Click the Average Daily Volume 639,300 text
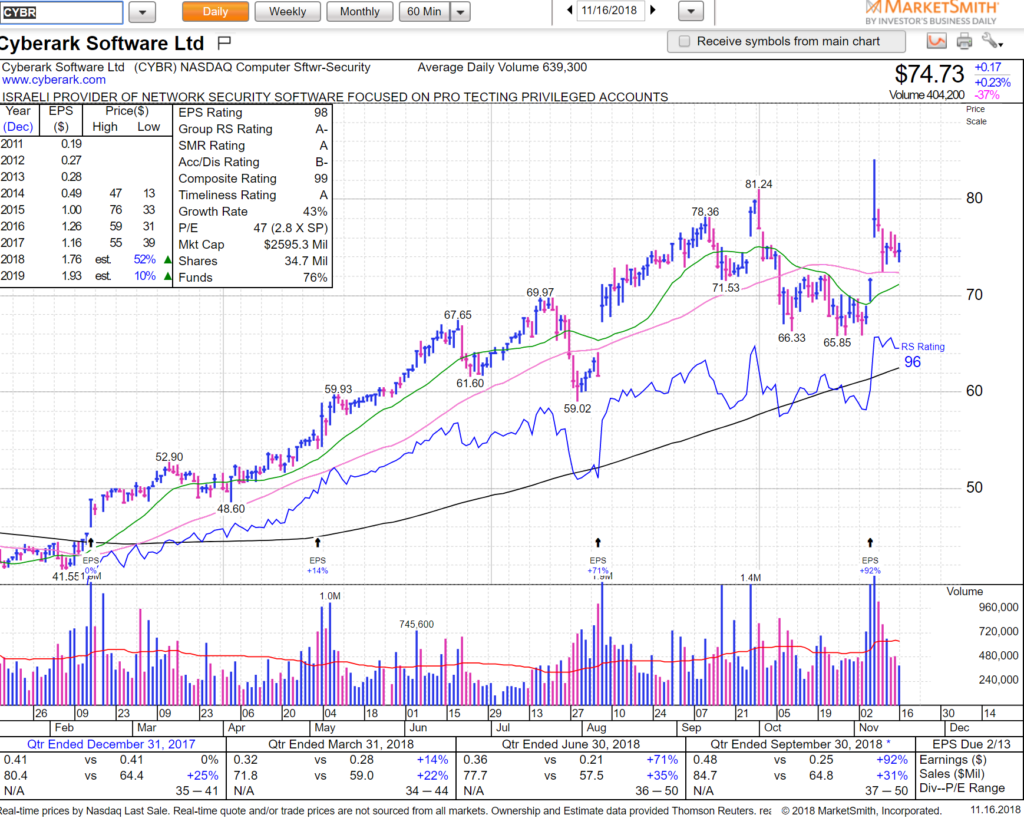Screen dimensions: 1024x828 tap(502, 67)
